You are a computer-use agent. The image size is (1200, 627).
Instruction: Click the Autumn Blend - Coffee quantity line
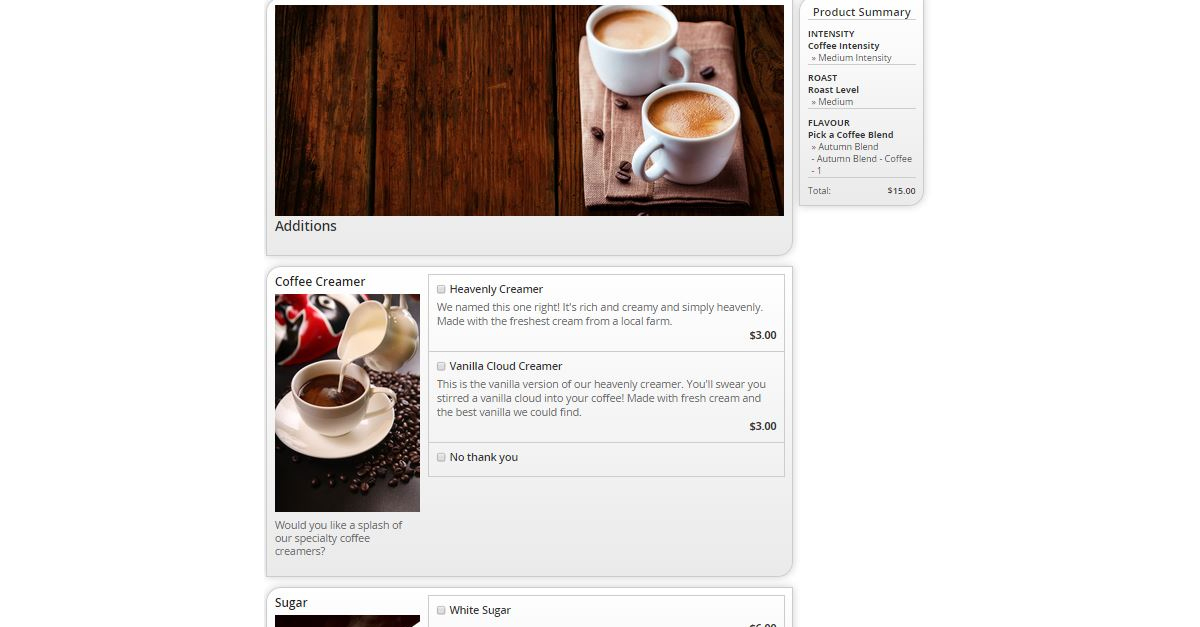pyautogui.click(x=861, y=164)
